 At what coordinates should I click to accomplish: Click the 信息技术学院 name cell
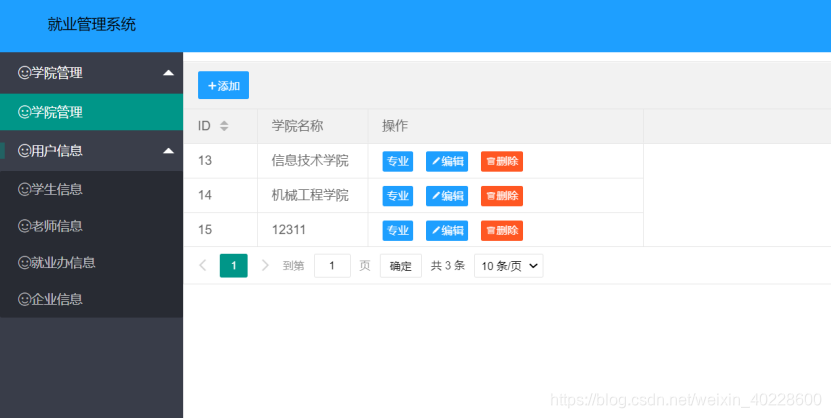(x=313, y=161)
